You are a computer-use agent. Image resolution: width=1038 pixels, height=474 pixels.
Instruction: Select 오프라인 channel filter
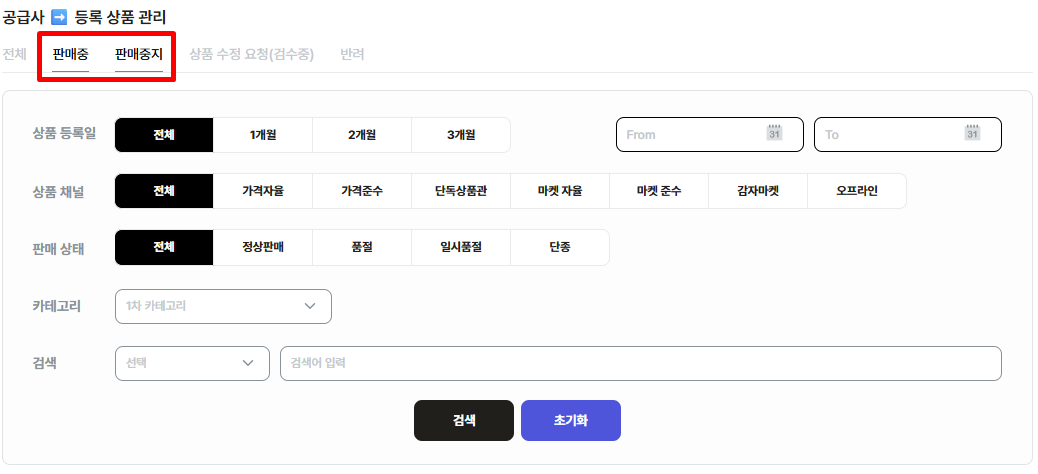(857, 191)
